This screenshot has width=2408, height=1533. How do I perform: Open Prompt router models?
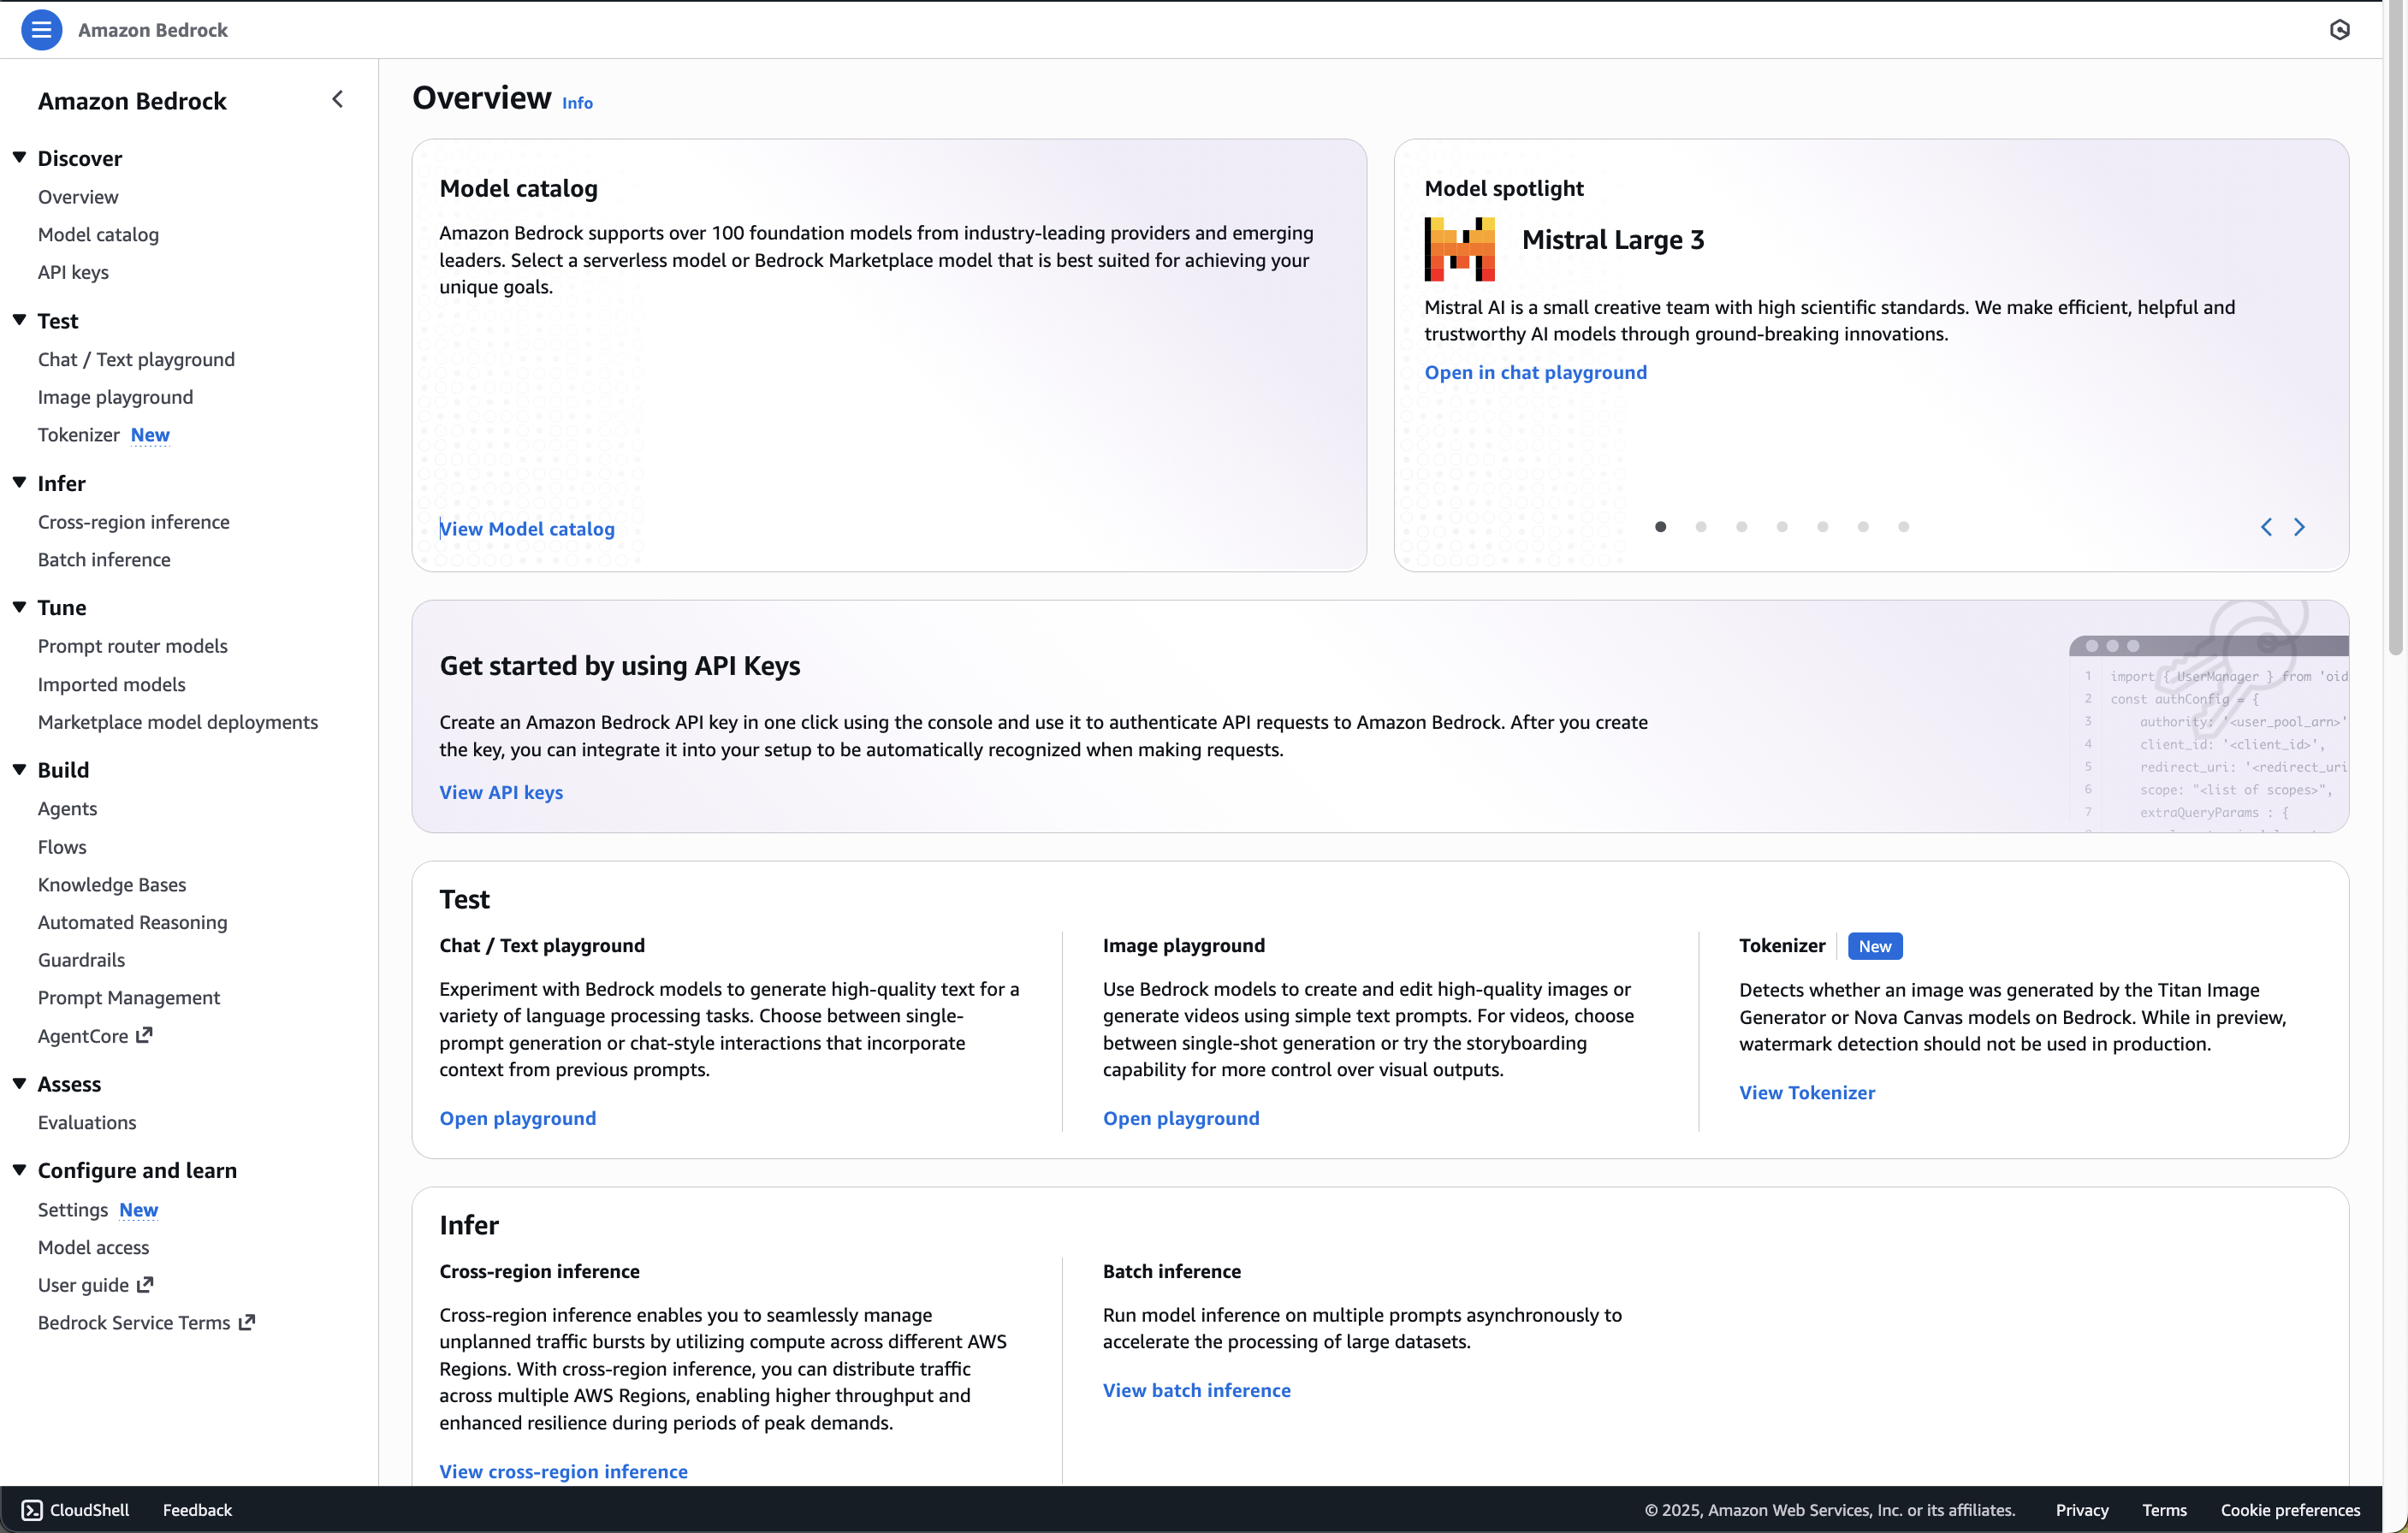point(132,646)
